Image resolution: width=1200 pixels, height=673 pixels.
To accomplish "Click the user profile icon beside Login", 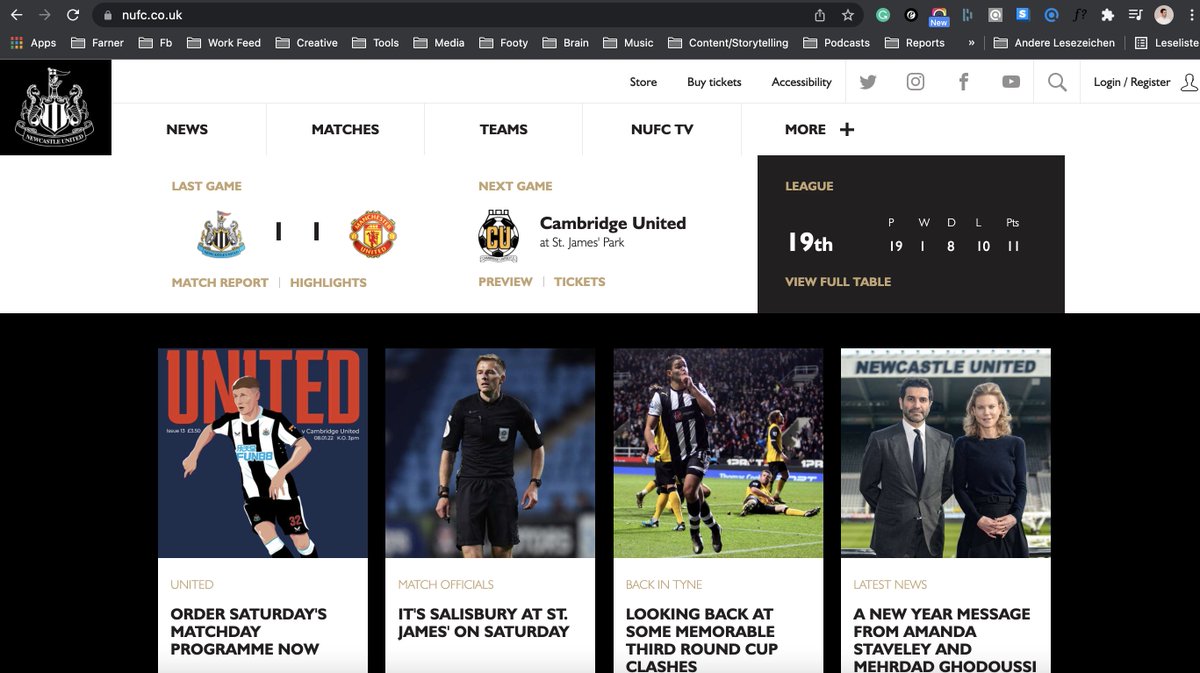I will coord(1189,82).
